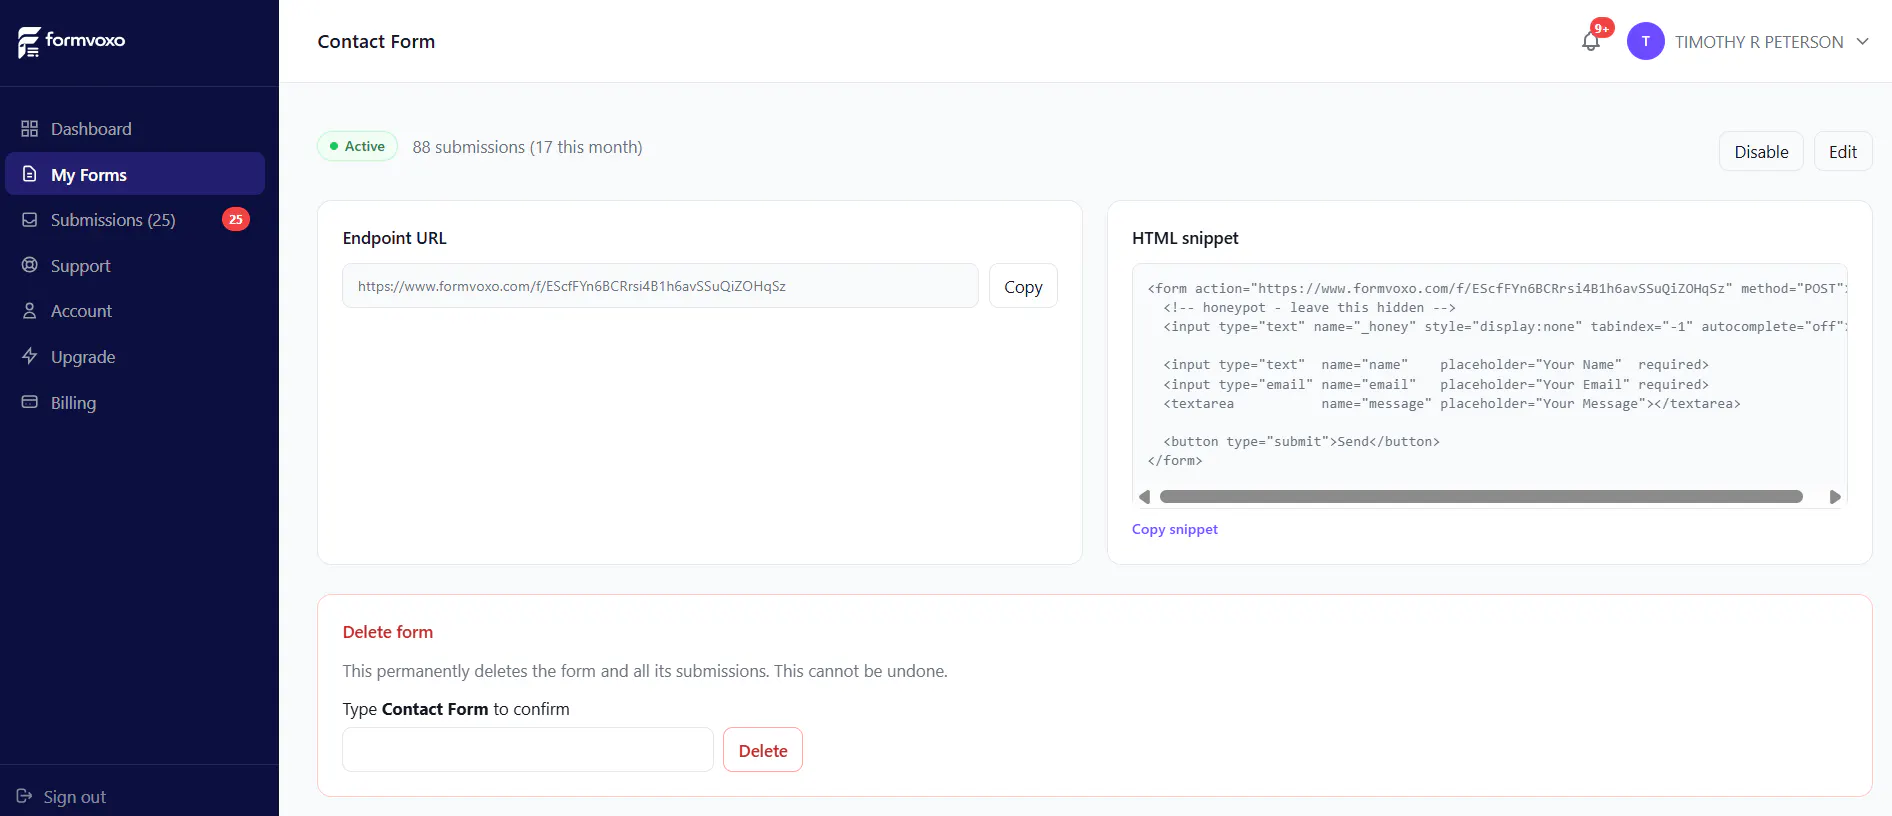This screenshot has width=1892, height=816.
Task: Select My Forms menu item
Action: click(x=135, y=174)
